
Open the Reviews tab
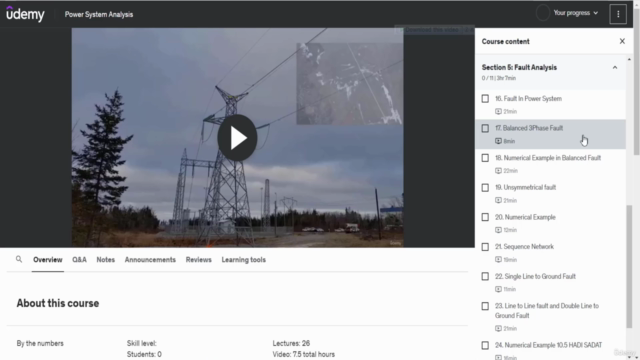[198, 260]
